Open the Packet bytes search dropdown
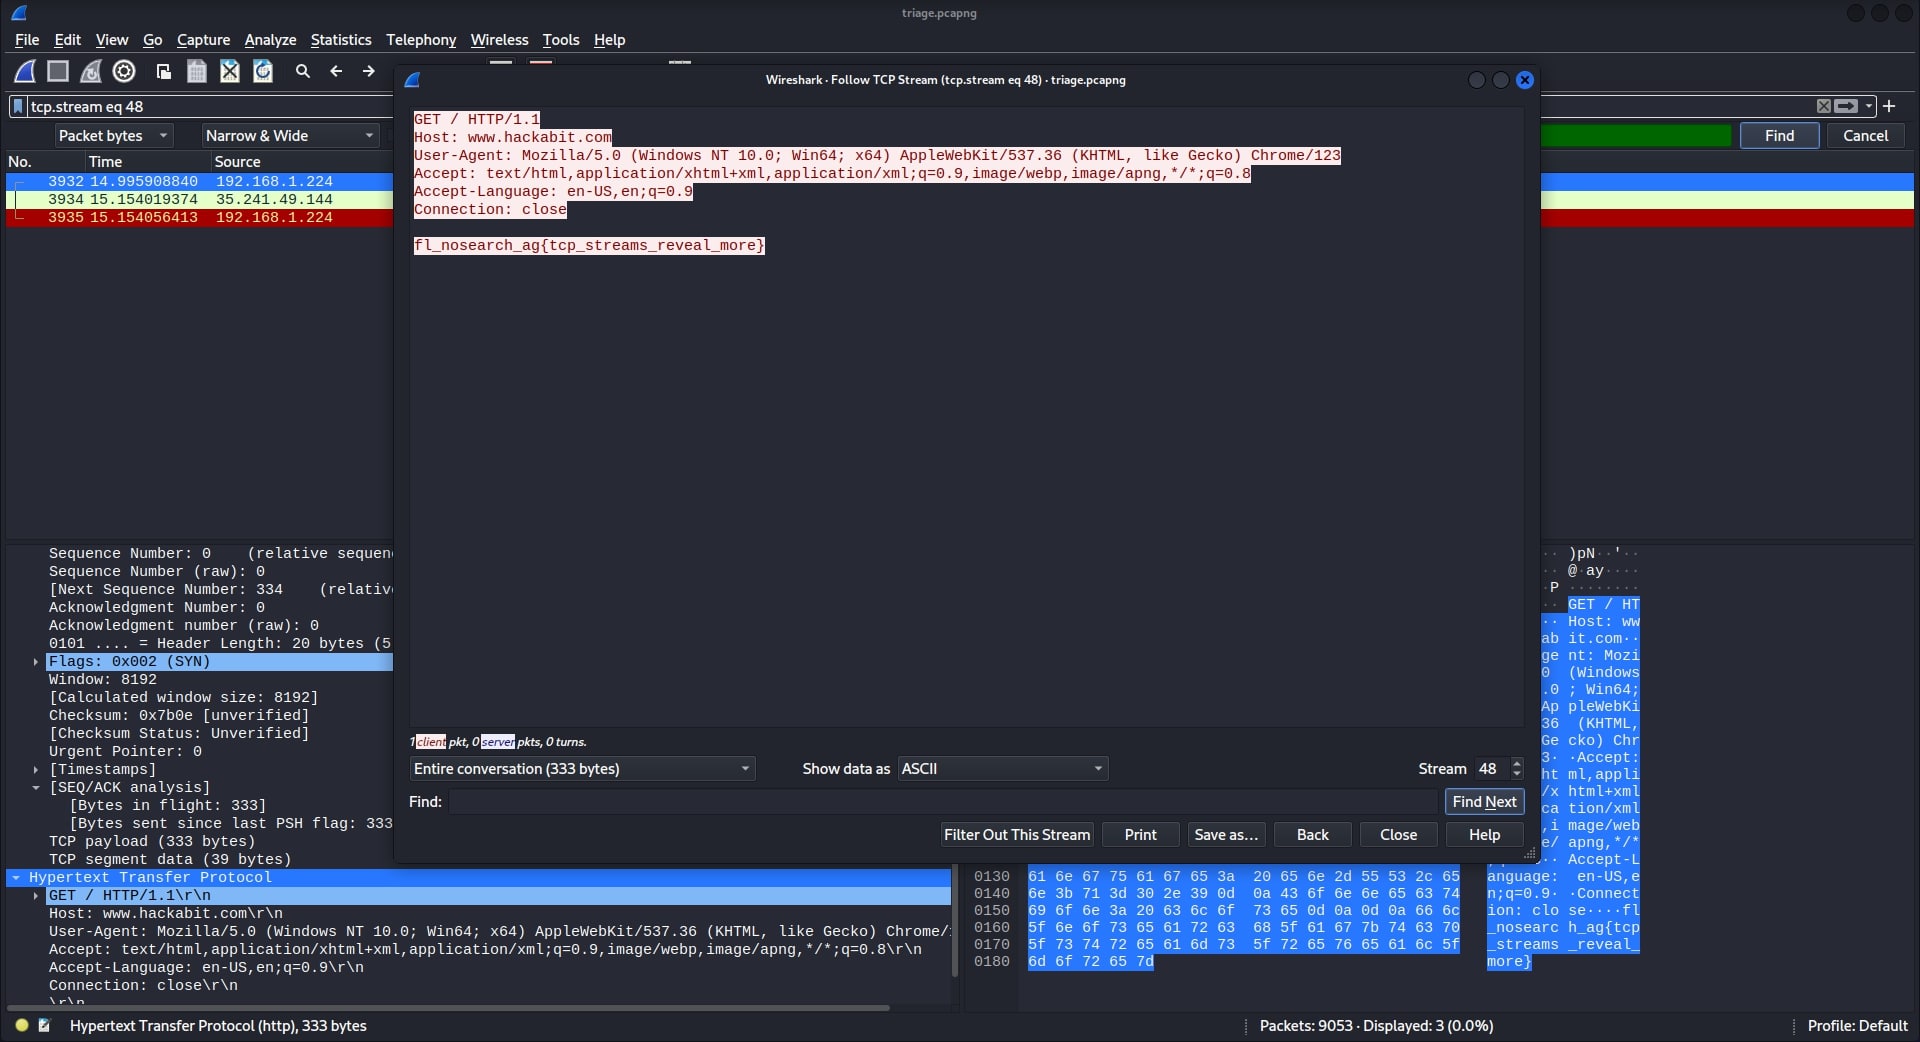Viewport: 1920px width, 1042px height. [x=113, y=136]
